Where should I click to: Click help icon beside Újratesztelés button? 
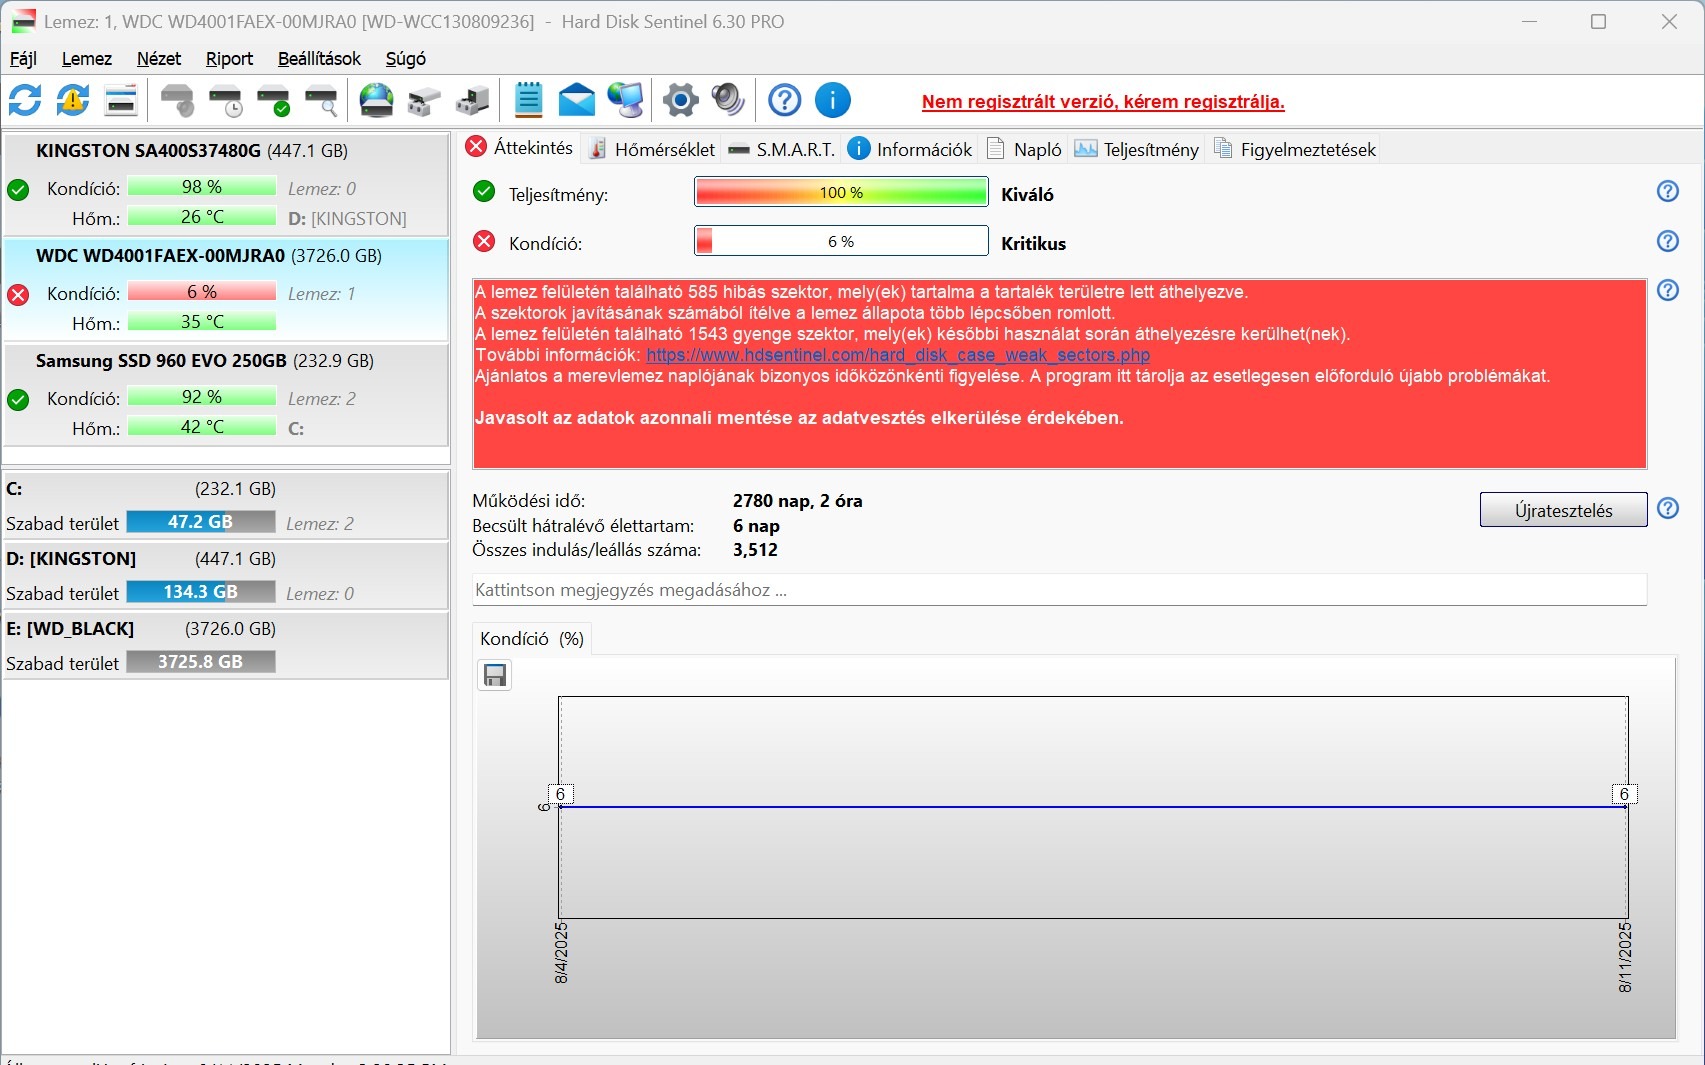pos(1668,508)
